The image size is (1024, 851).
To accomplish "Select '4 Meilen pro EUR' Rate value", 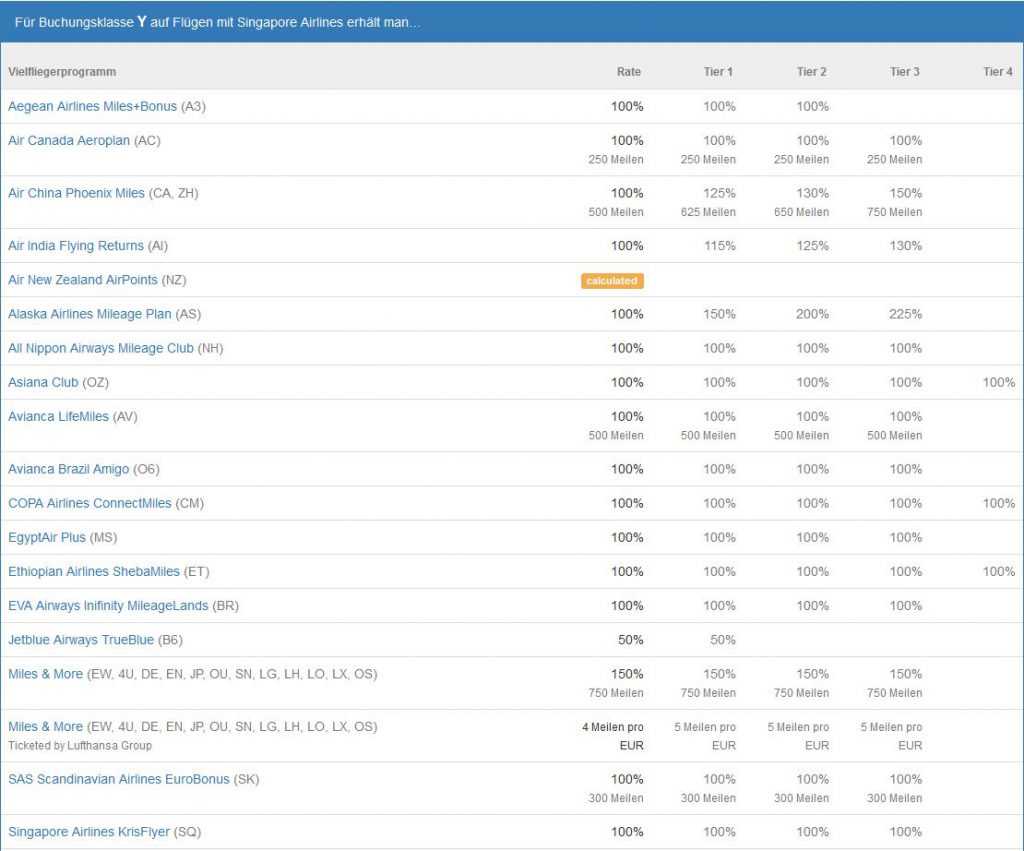I will pyautogui.click(x=613, y=736).
